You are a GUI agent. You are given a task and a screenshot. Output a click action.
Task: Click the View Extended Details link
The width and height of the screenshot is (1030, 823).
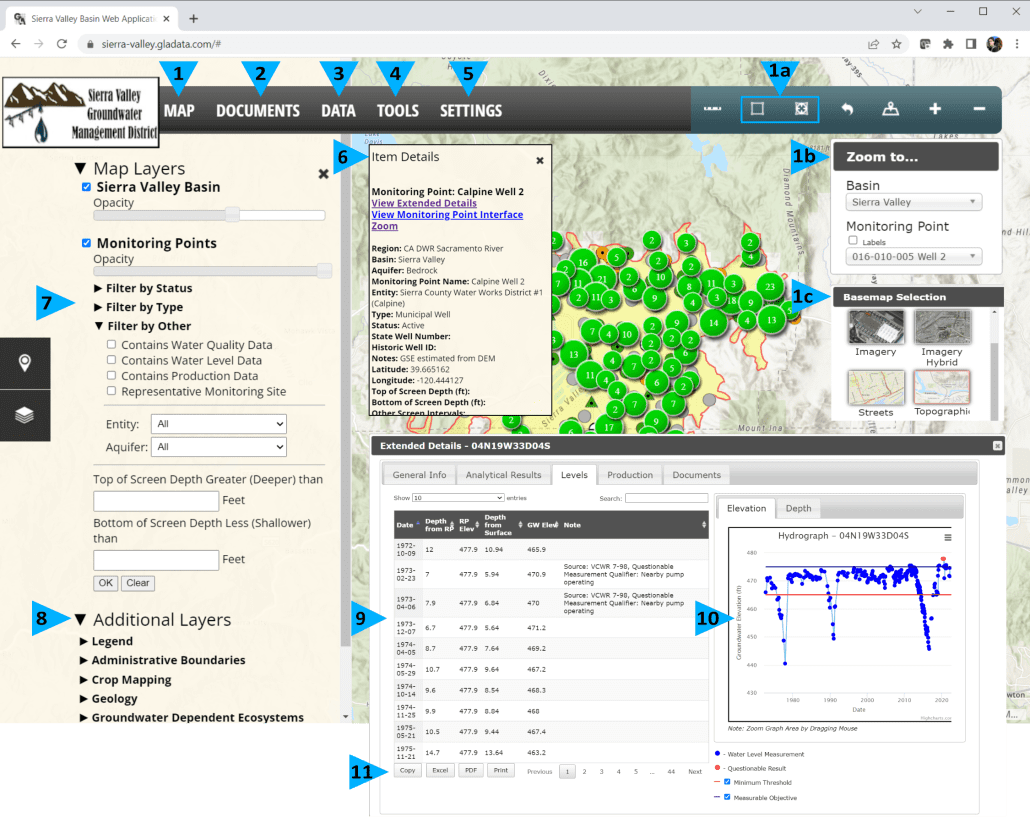[424, 203]
